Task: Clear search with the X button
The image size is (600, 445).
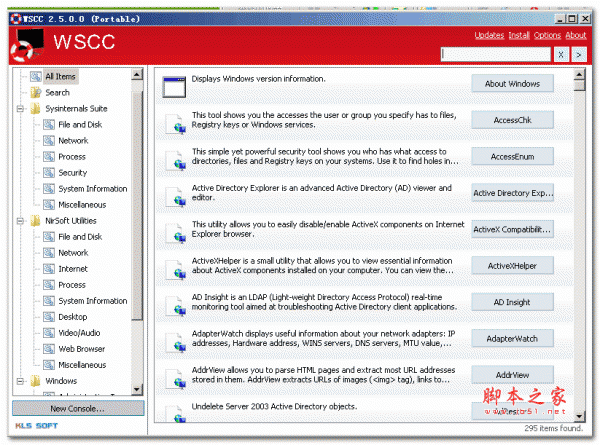Action: tap(561, 54)
